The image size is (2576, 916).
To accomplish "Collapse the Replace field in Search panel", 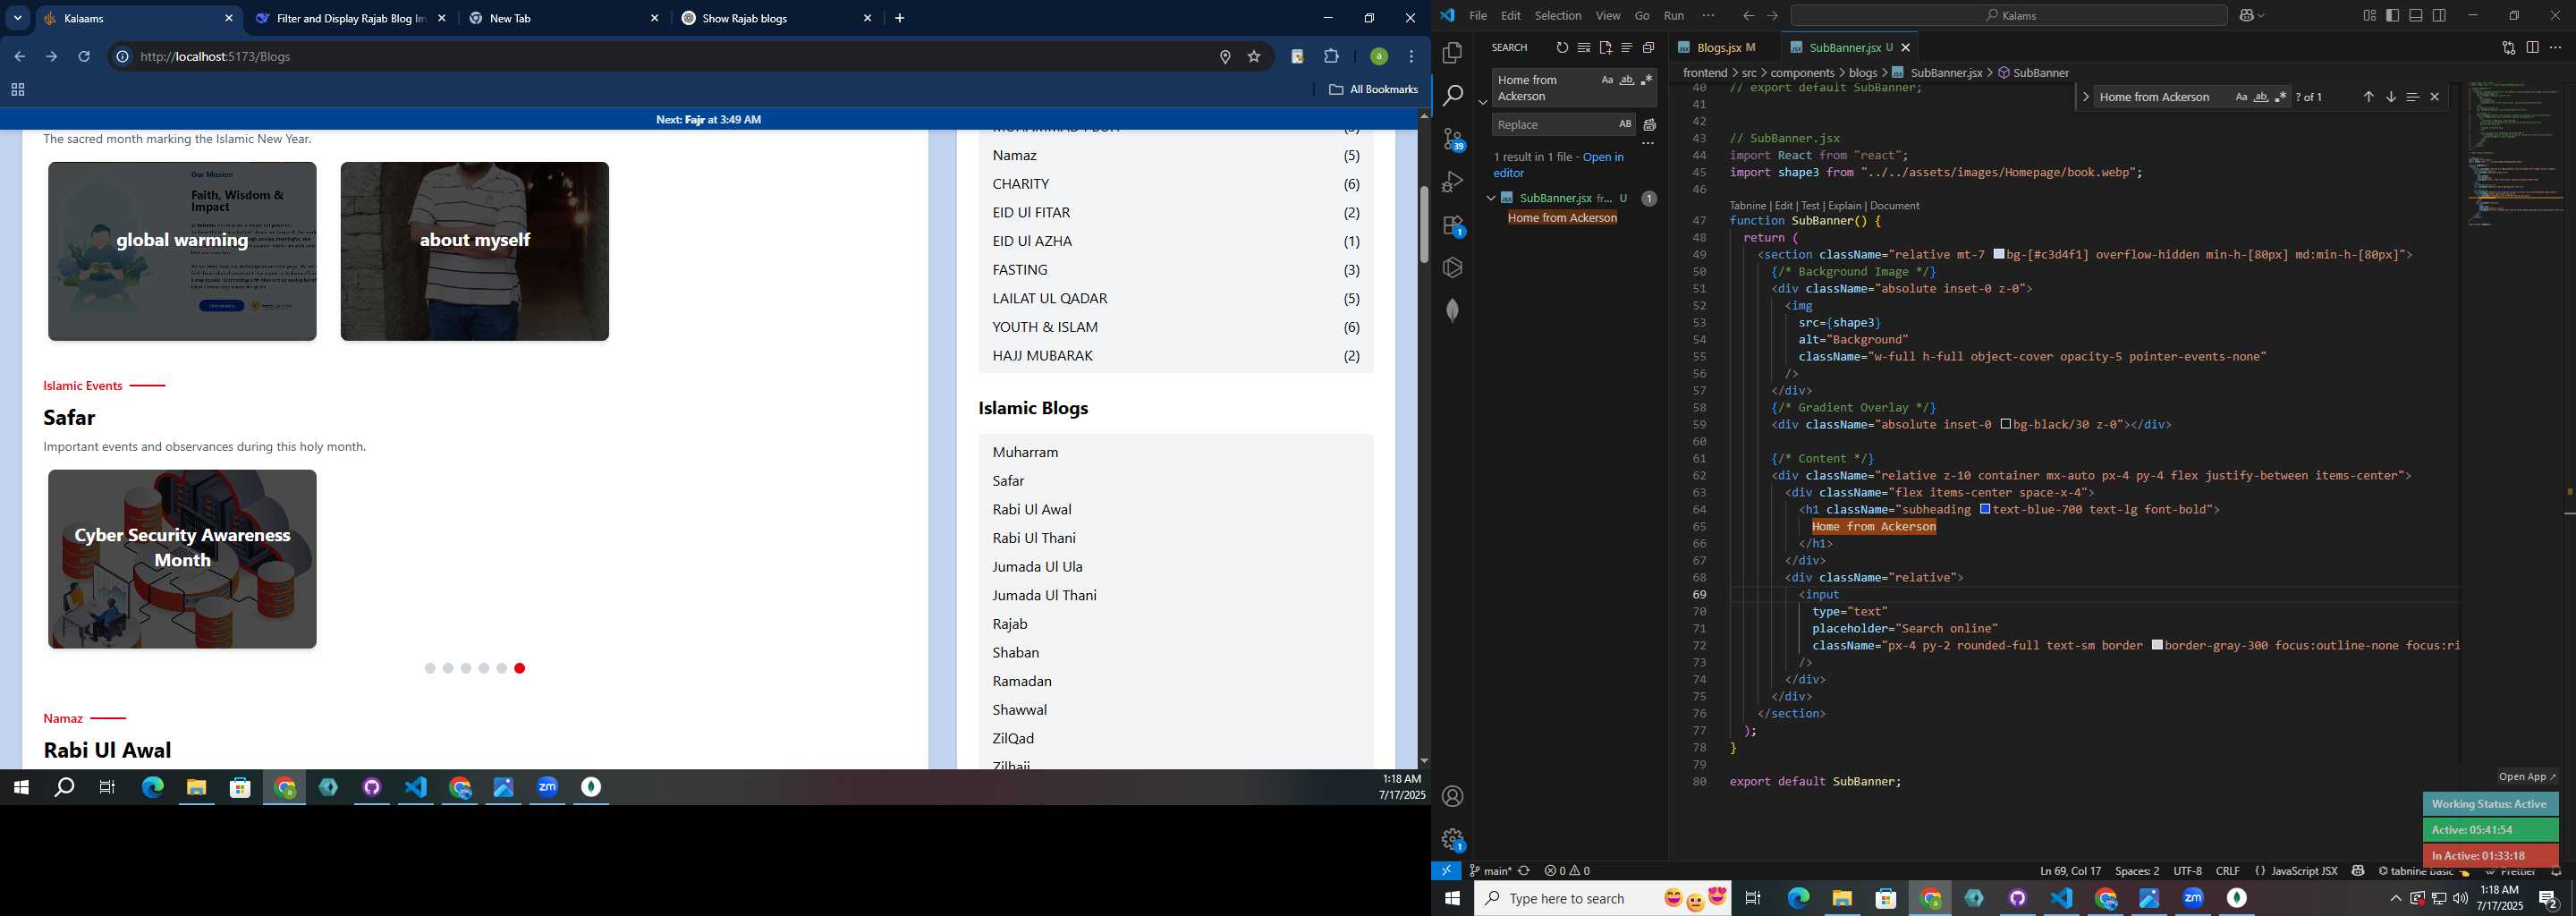I will [1482, 102].
